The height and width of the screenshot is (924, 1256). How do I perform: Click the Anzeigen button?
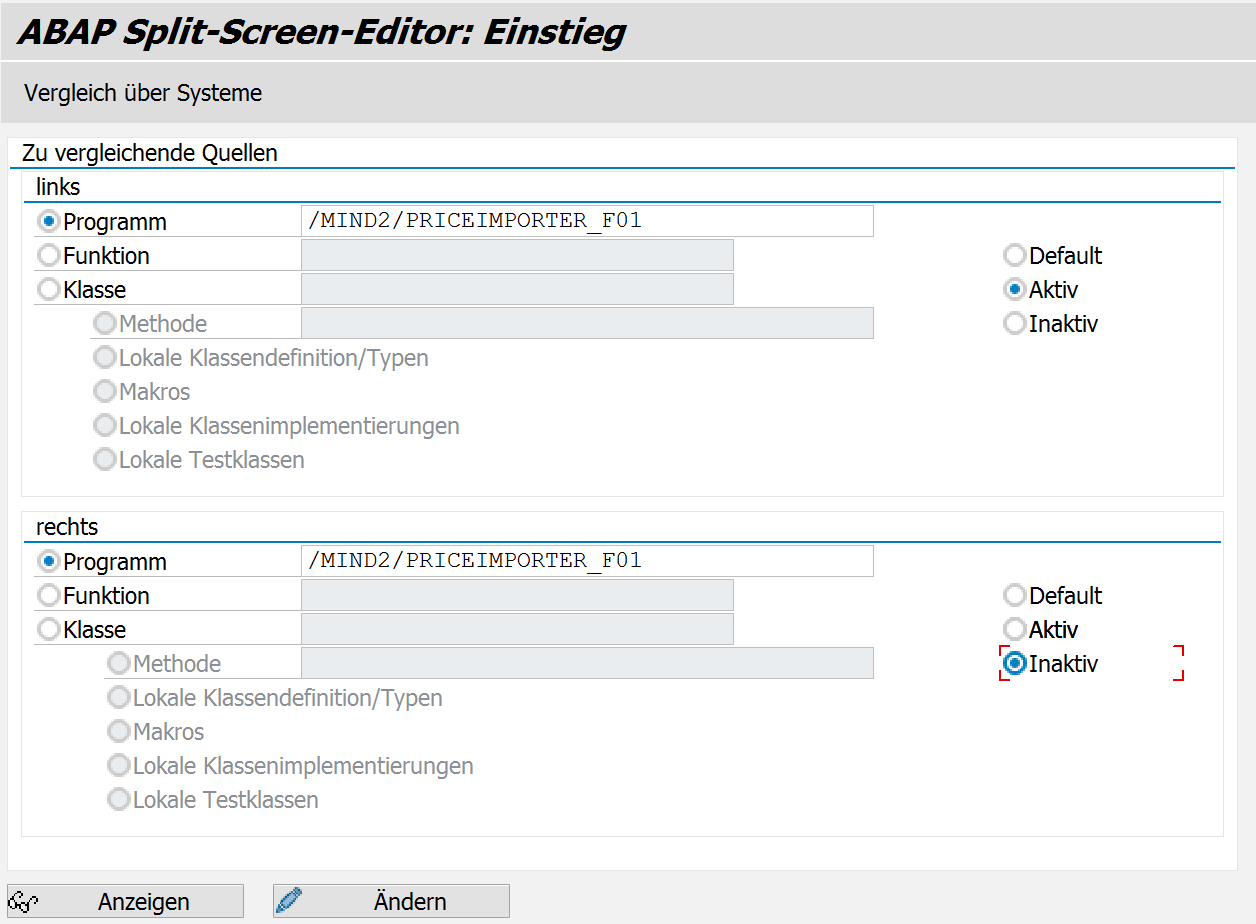click(125, 901)
